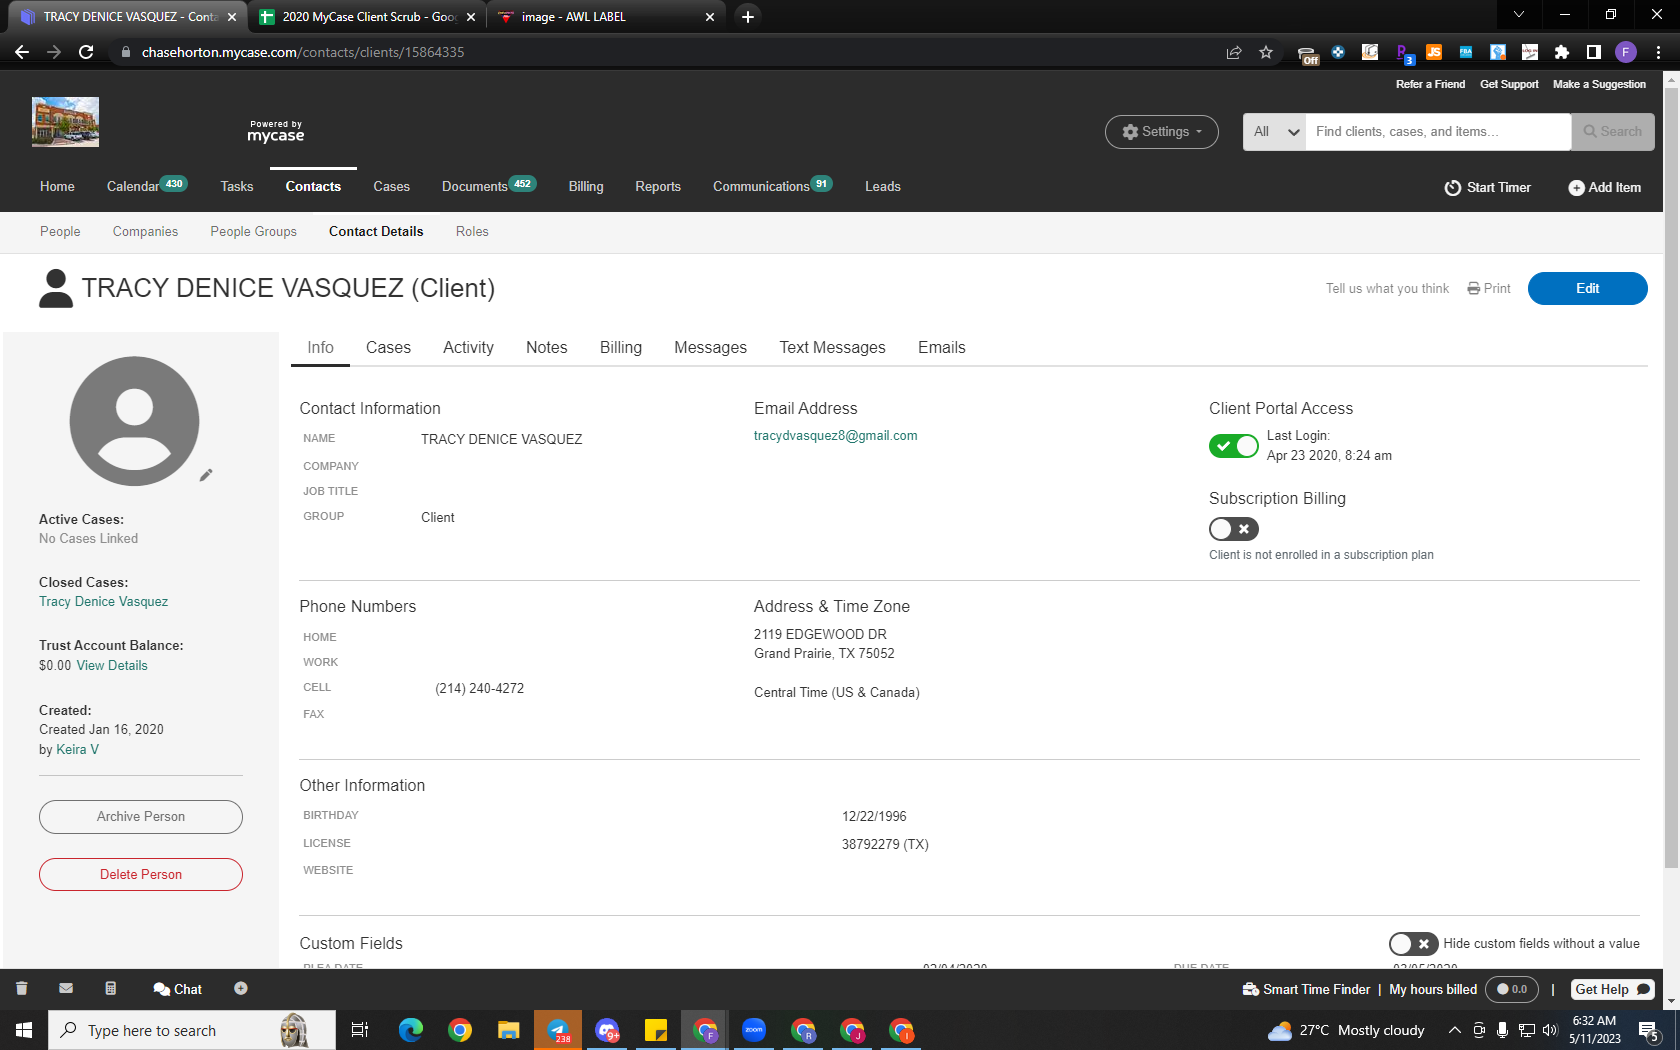Open Sticky Notes from the taskbar
1680x1050 pixels.
click(656, 1030)
